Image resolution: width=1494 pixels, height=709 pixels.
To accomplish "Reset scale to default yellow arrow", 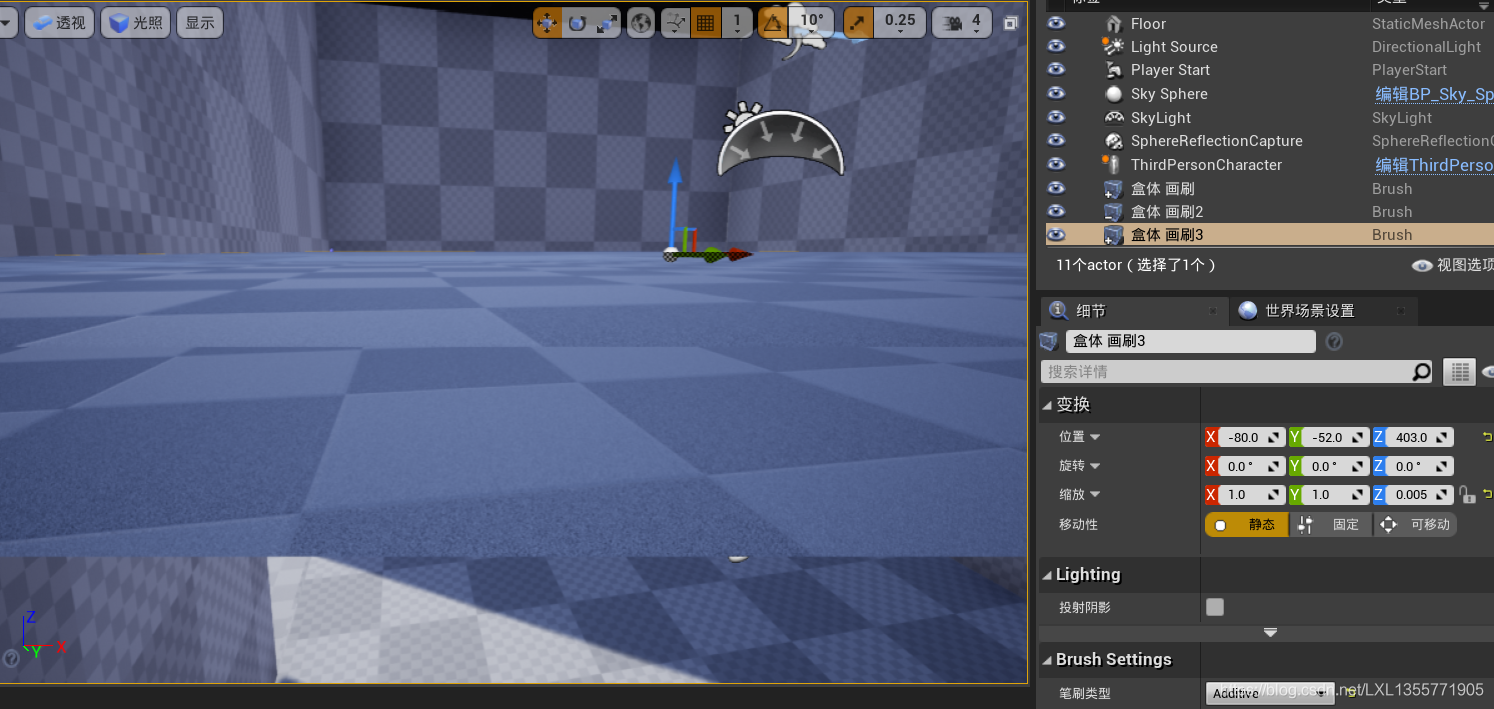I will [1487, 494].
